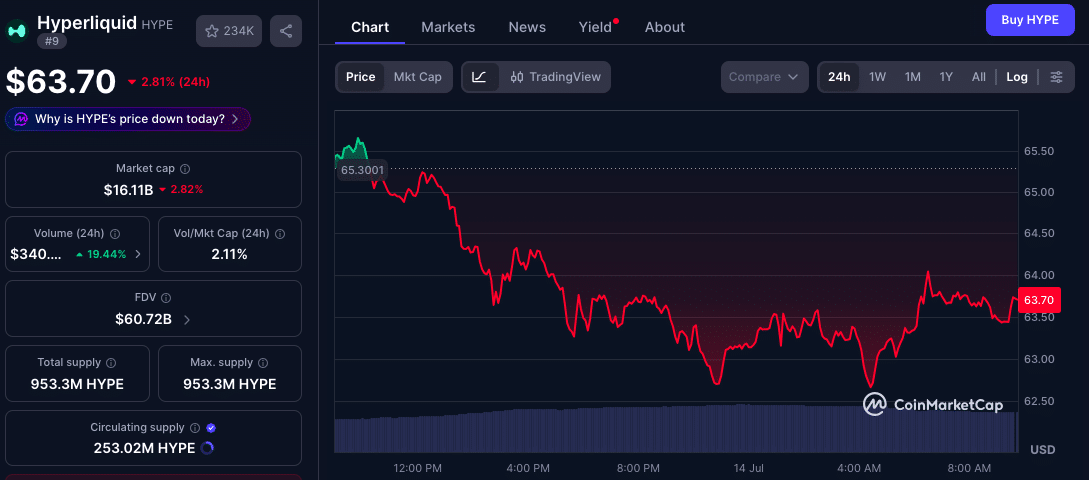1089x480 pixels.
Task: Click the USD currency label on chart
Action: 1042,450
